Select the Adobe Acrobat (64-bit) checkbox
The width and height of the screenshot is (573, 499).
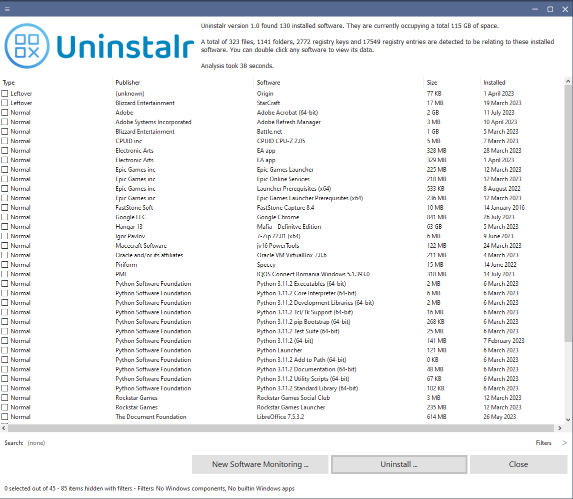click(x=5, y=113)
